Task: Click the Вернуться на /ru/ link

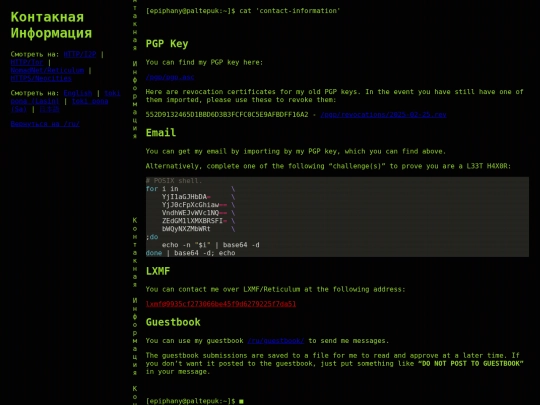Action: [x=45, y=124]
